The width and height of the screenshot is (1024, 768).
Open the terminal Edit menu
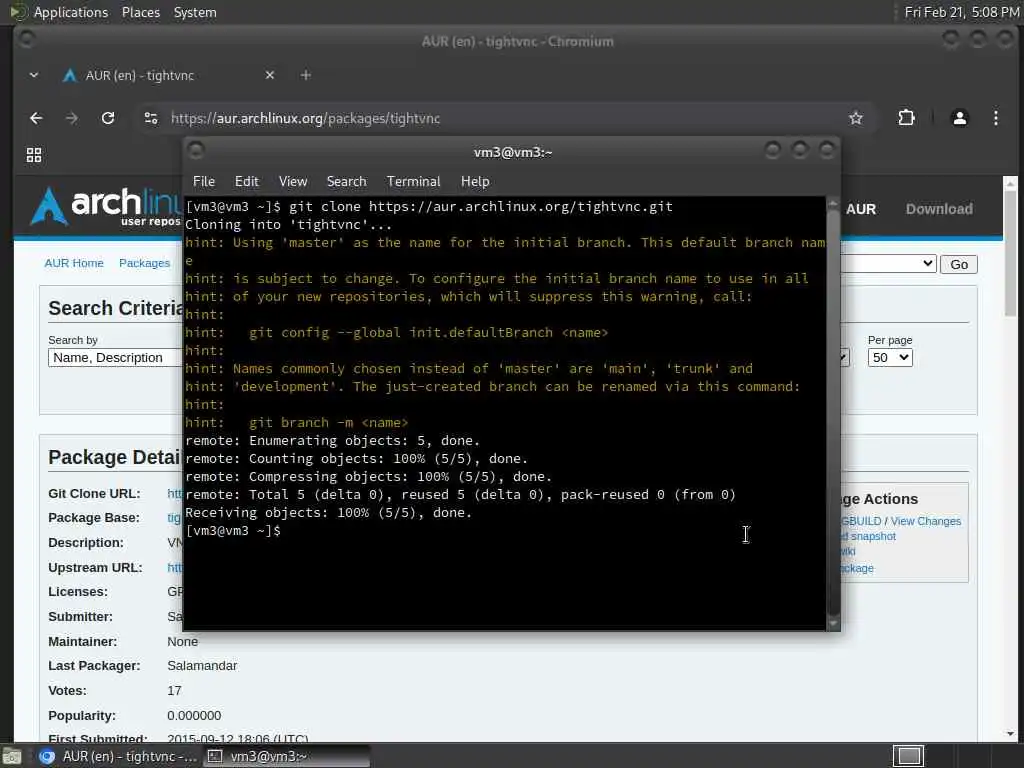pos(247,182)
